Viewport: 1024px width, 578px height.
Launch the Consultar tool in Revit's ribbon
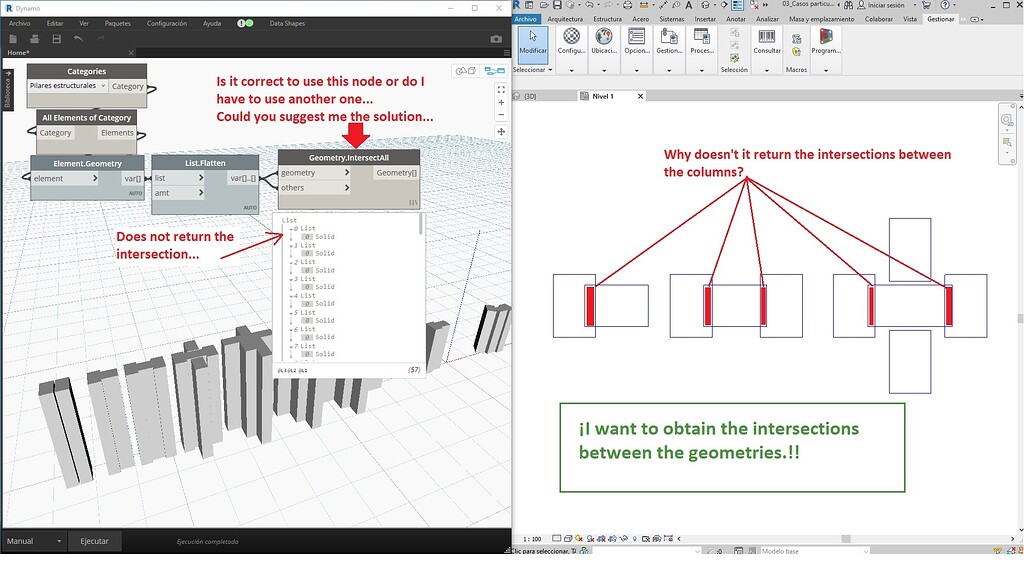767,45
